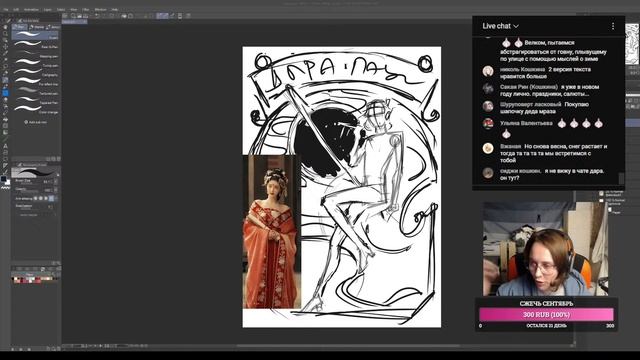
Task: Click the Undo icon in command bar
Action: point(97,16)
